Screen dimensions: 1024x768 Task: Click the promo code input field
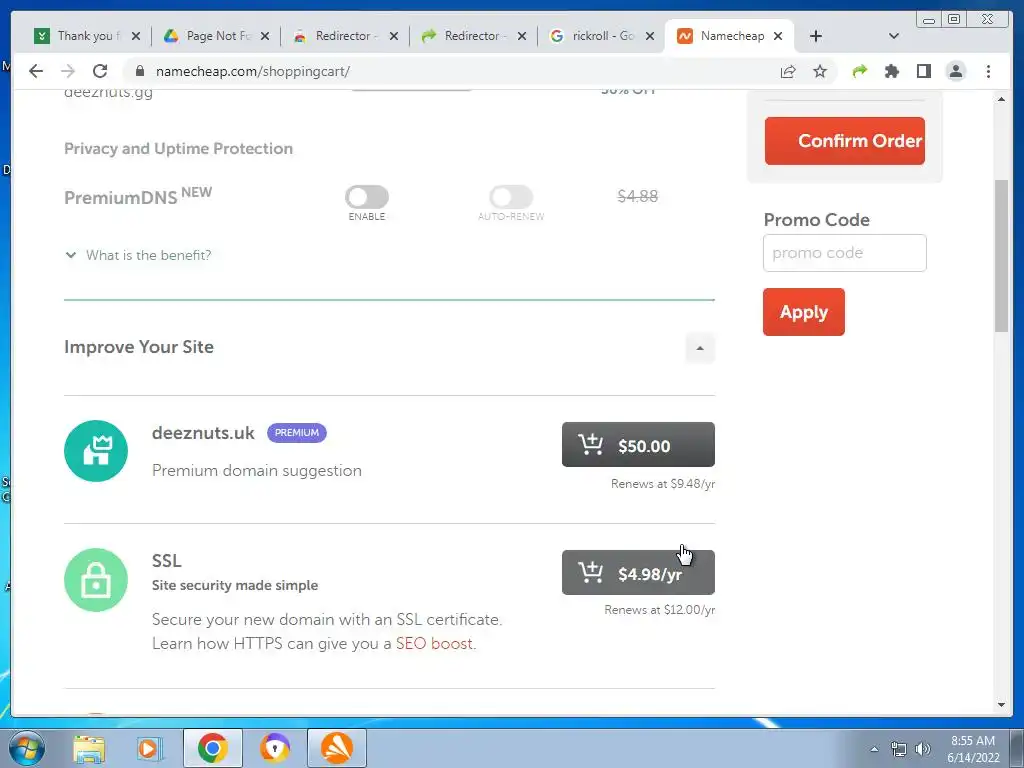pyautogui.click(x=844, y=253)
